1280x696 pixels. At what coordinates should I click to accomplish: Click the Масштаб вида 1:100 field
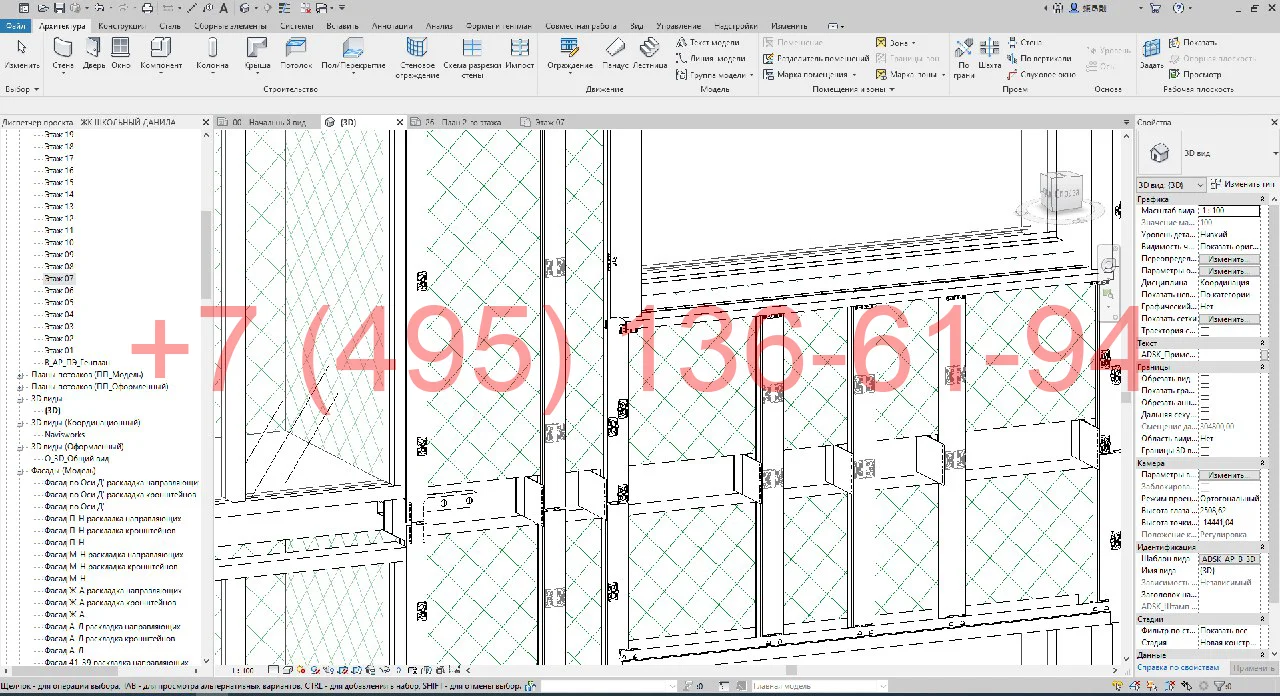point(1229,211)
